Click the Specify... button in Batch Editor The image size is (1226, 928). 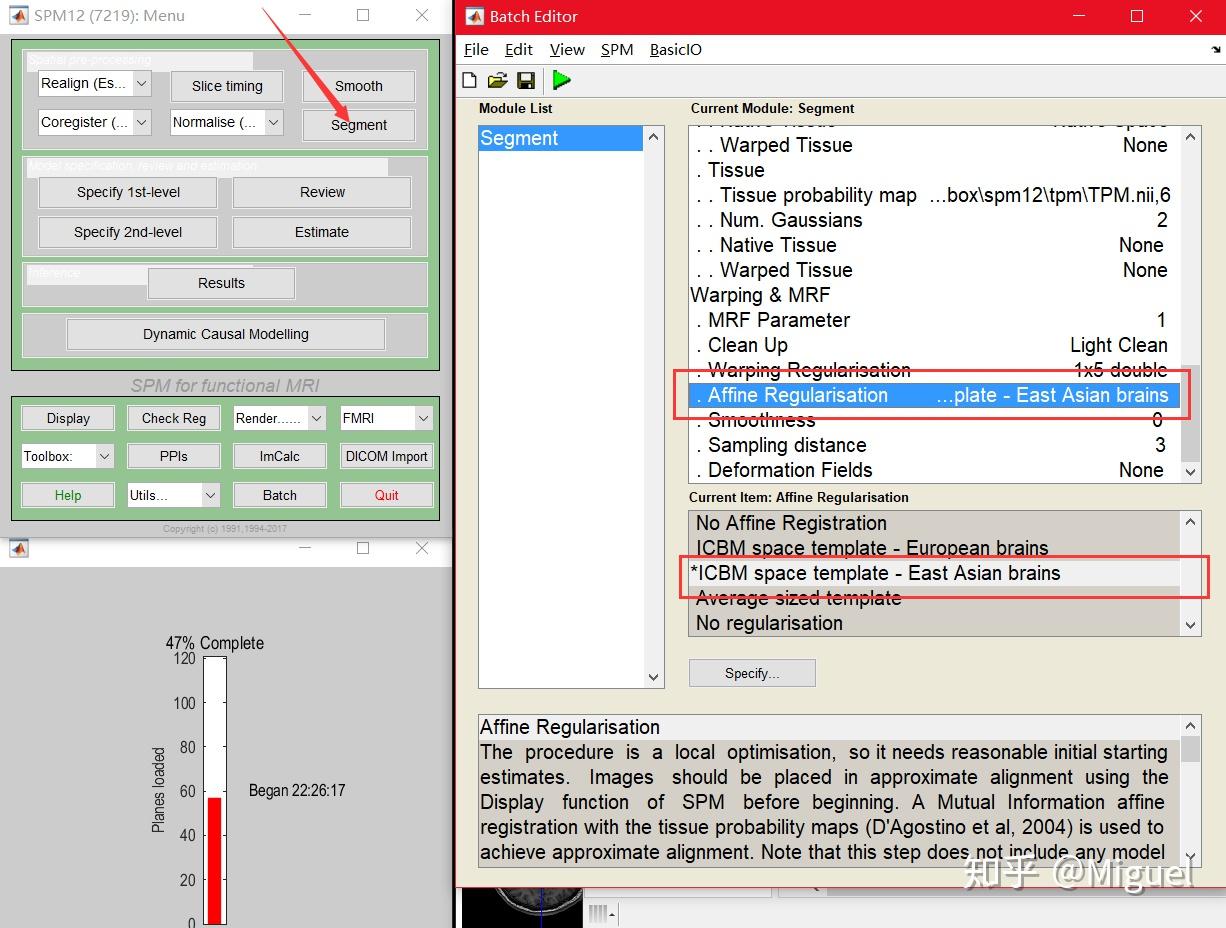[x=752, y=673]
